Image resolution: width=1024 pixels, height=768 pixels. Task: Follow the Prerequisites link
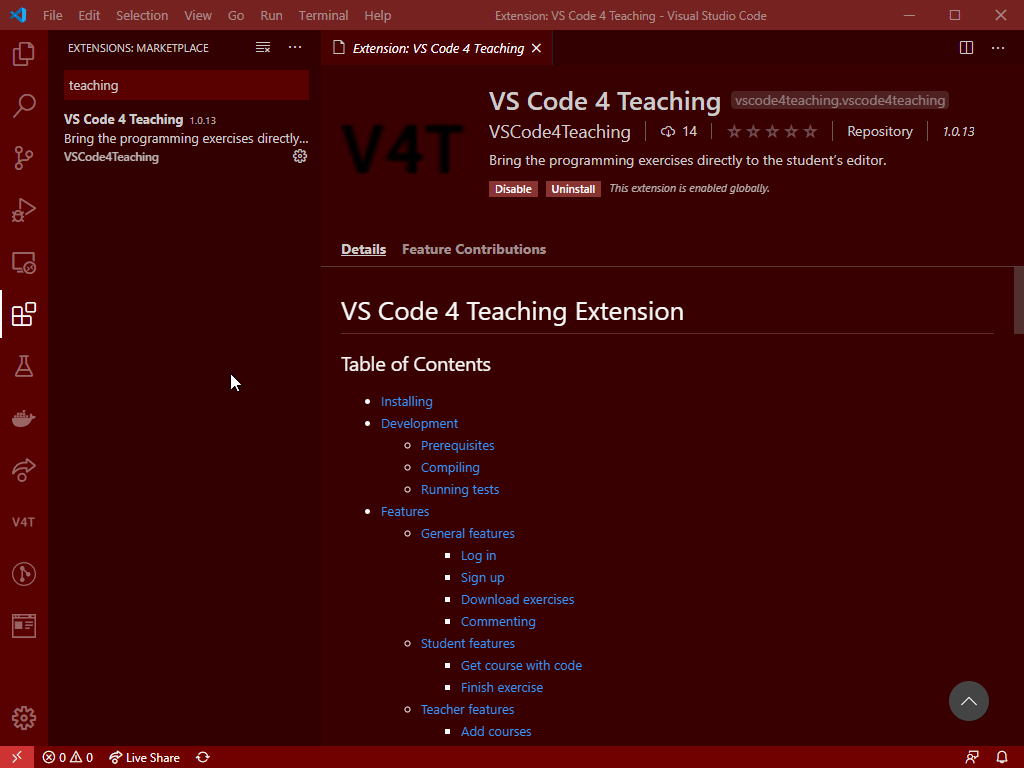point(457,445)
